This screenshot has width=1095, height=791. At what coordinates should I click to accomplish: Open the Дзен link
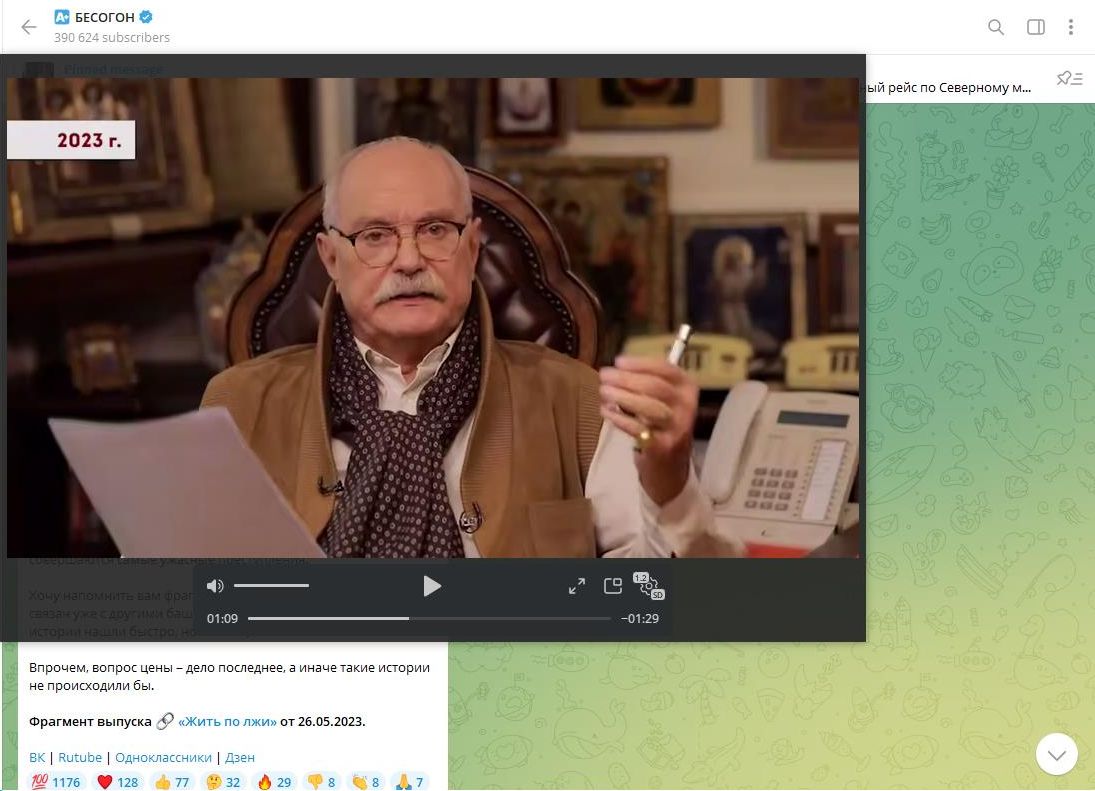[240, 757]
